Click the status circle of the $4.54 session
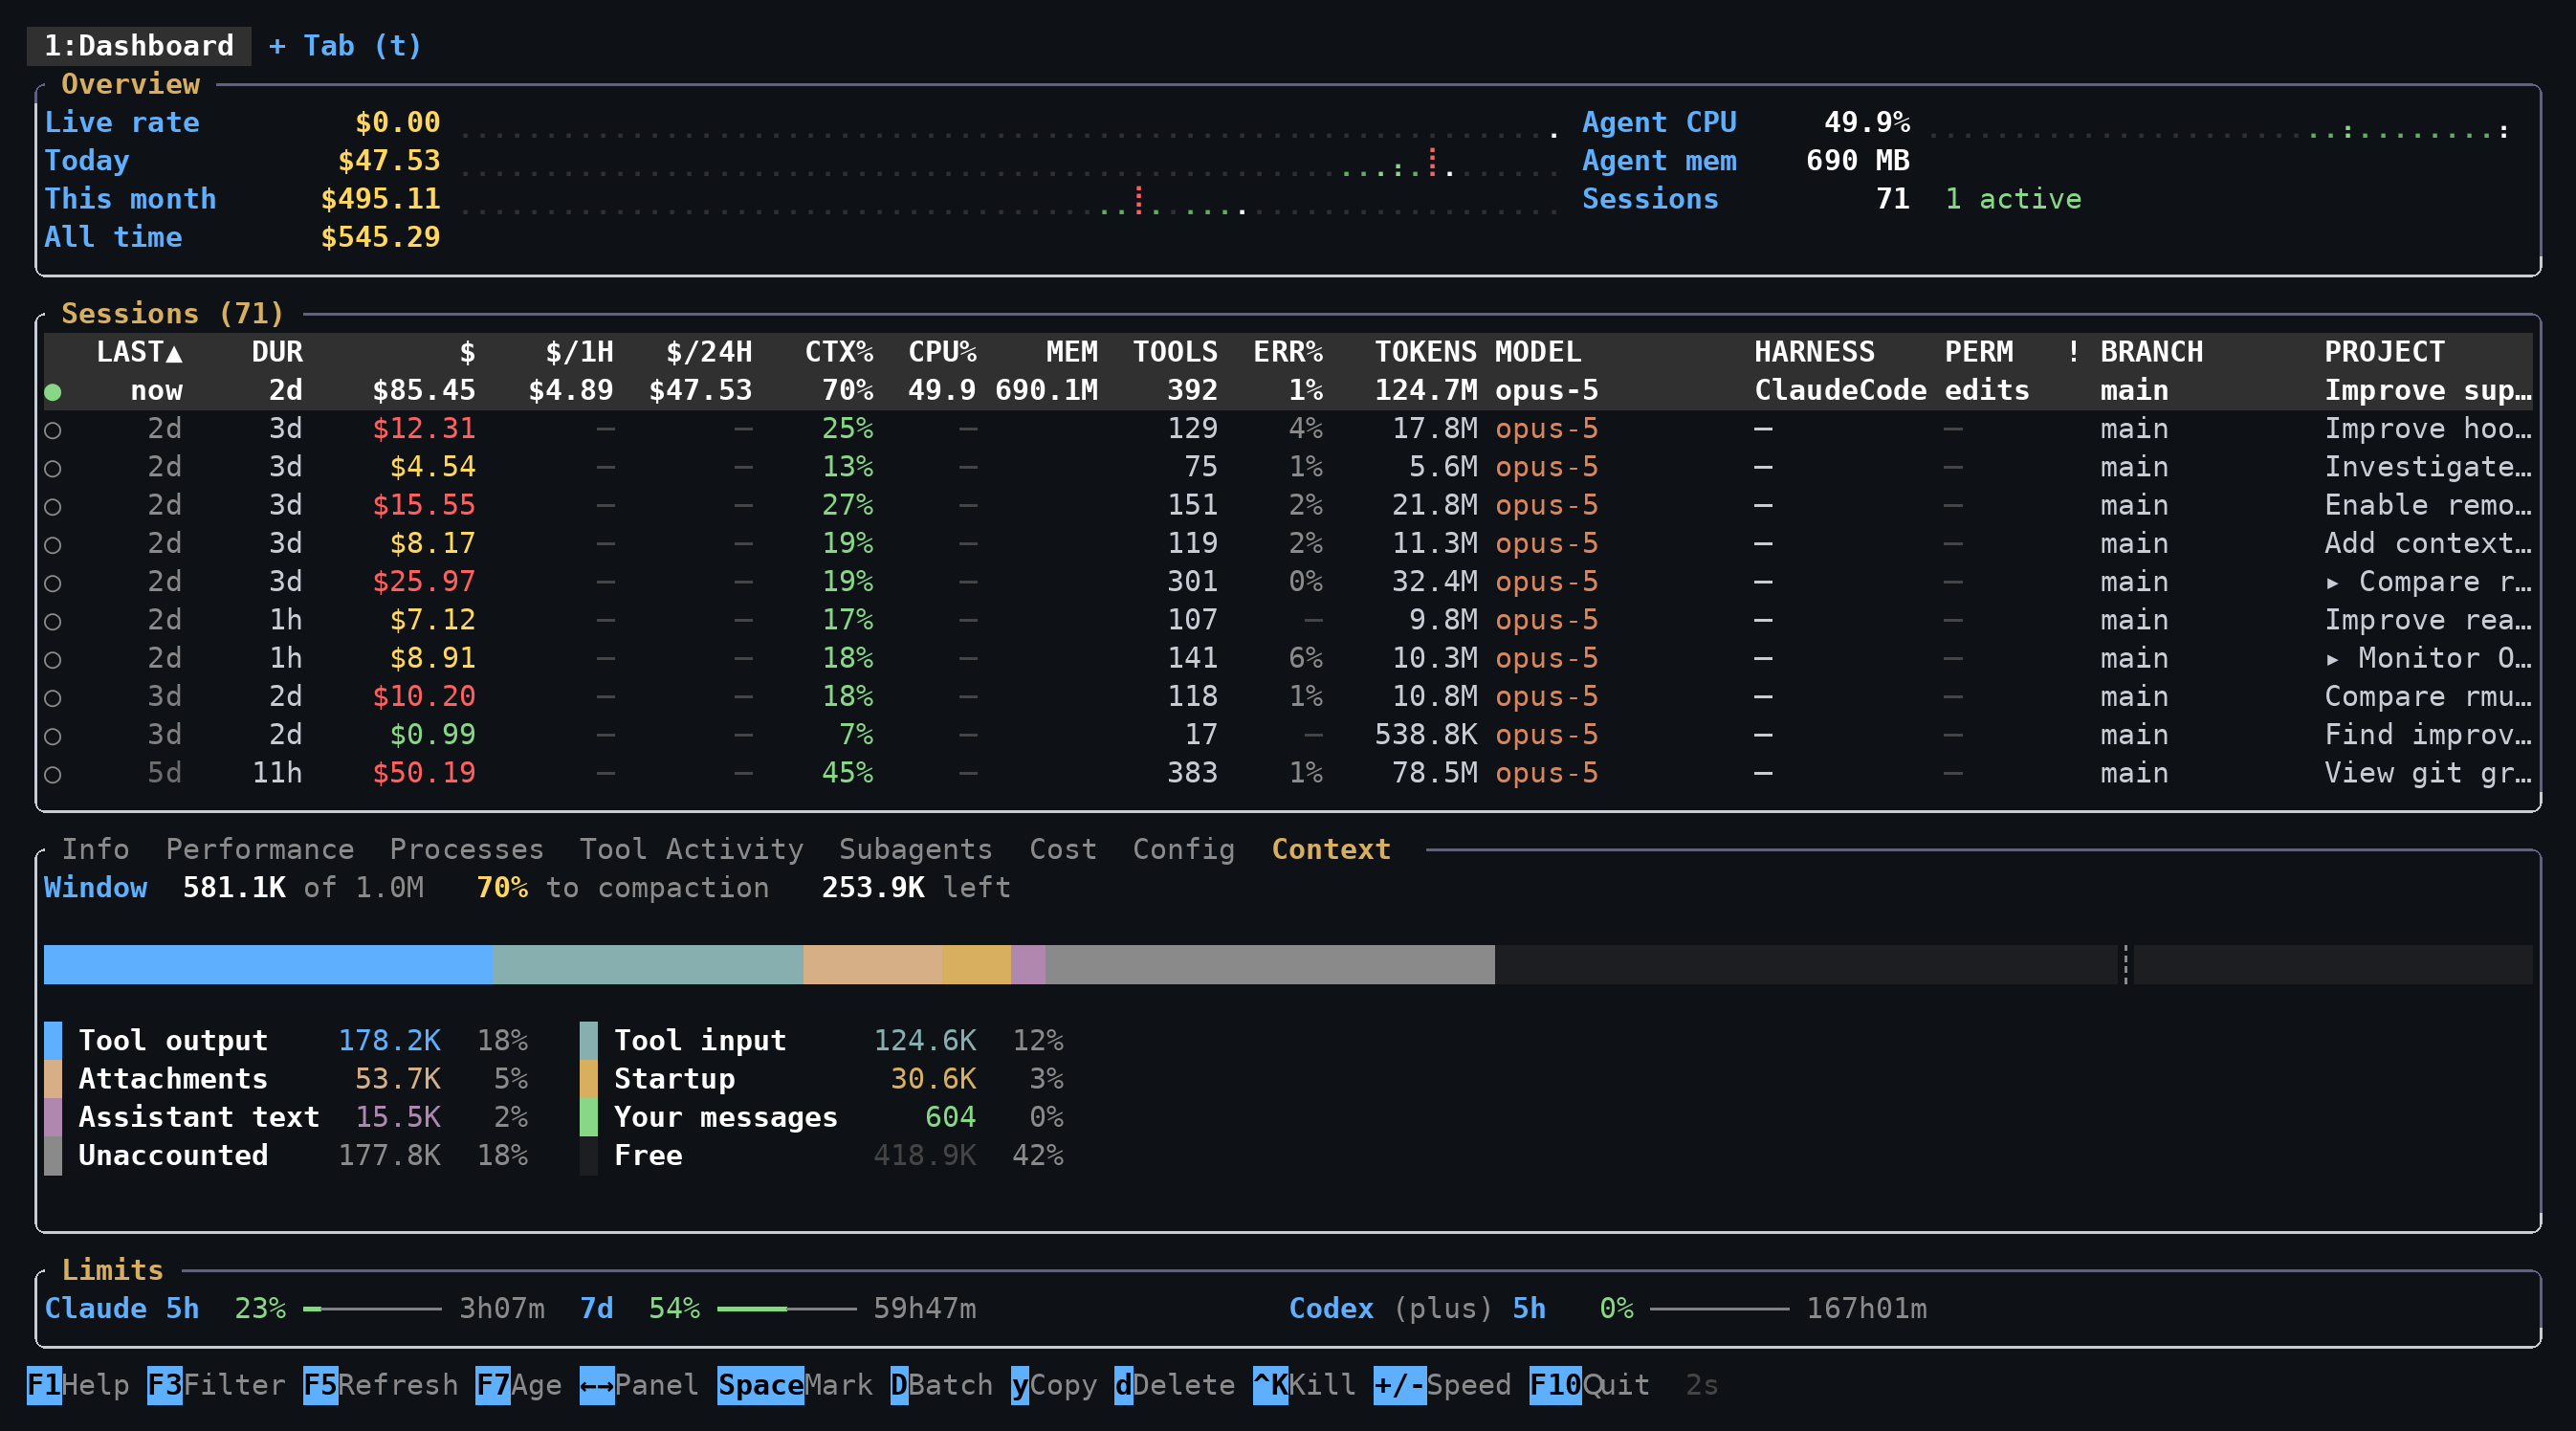Viewport: 2576px width, 1431px height. (53, 468)
